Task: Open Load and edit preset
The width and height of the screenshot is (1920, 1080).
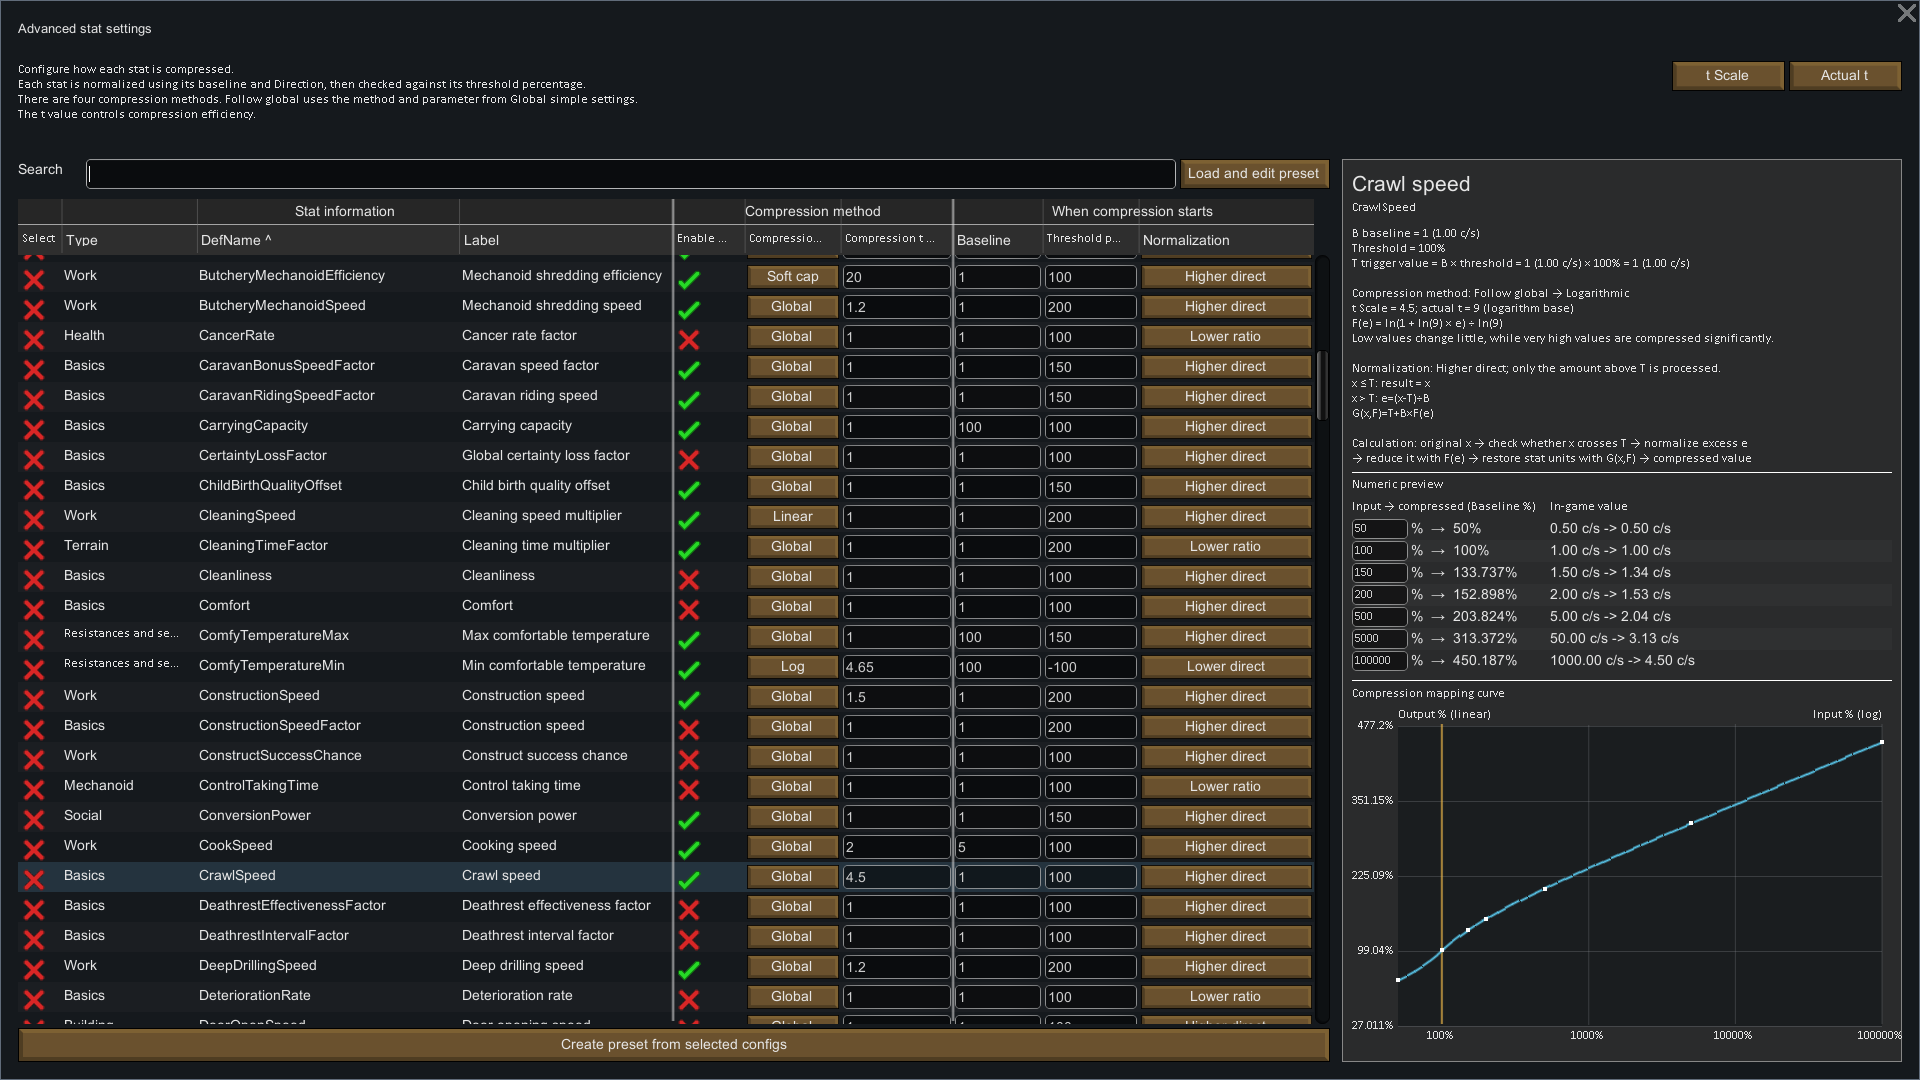Action: pyautogui.click(x=1254, y=174)
